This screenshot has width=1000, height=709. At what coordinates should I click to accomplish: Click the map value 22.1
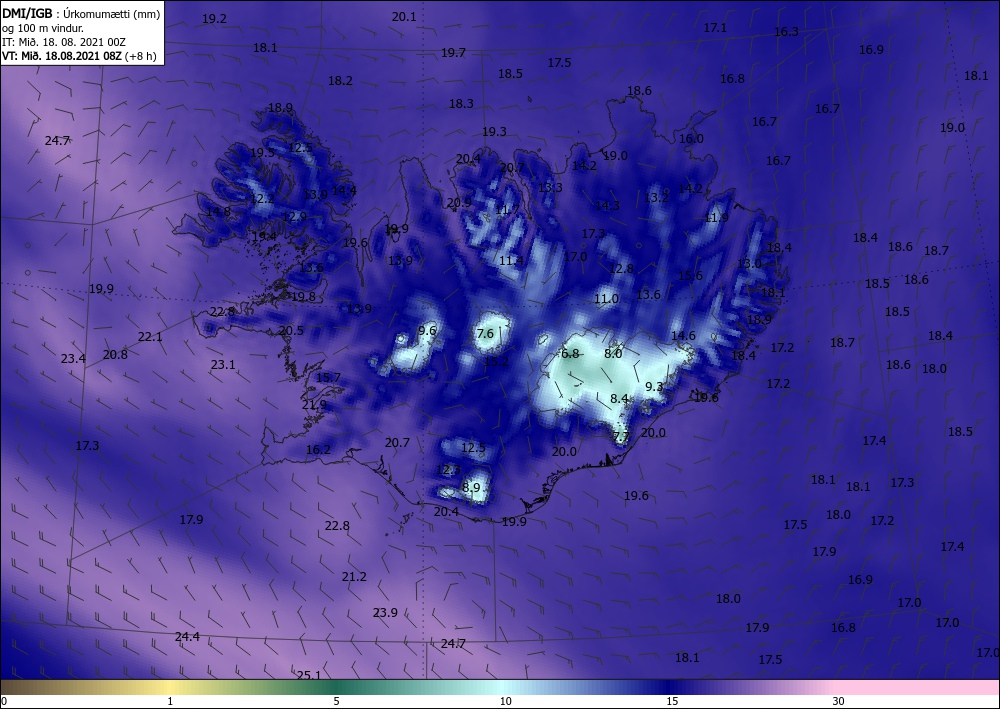click(151, 337)
